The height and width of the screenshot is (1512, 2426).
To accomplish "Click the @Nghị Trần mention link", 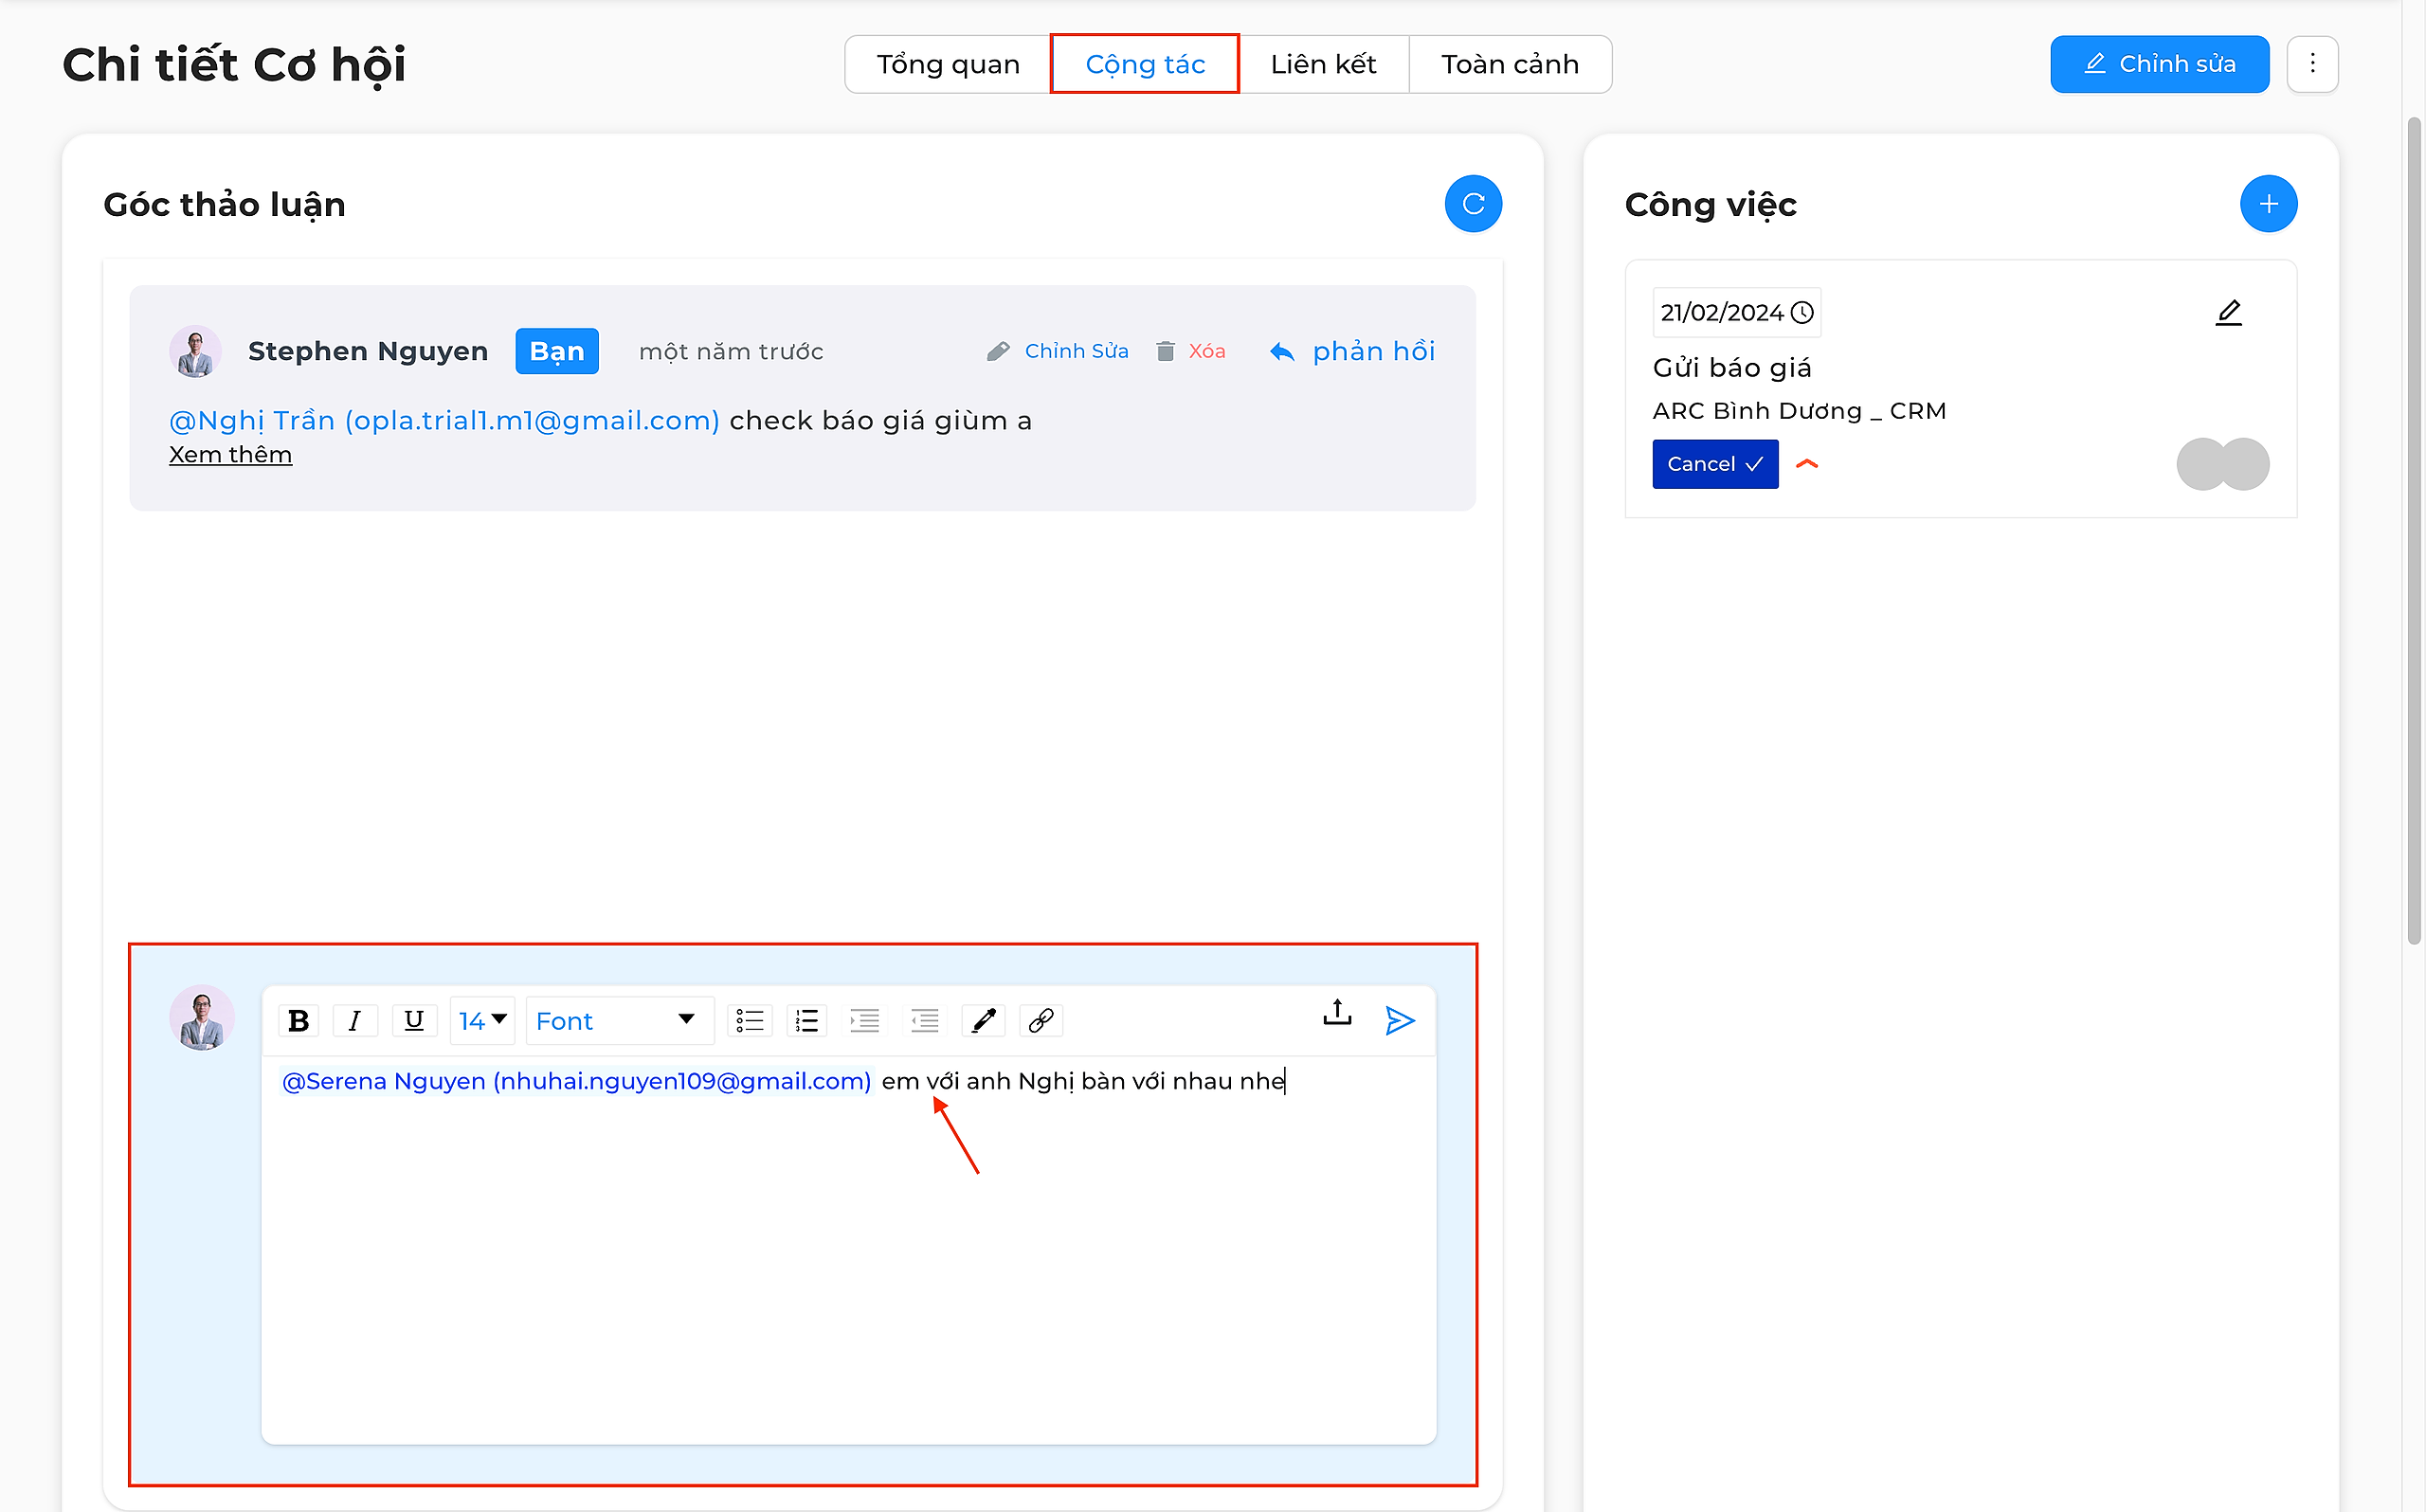I will coord(444,420).
